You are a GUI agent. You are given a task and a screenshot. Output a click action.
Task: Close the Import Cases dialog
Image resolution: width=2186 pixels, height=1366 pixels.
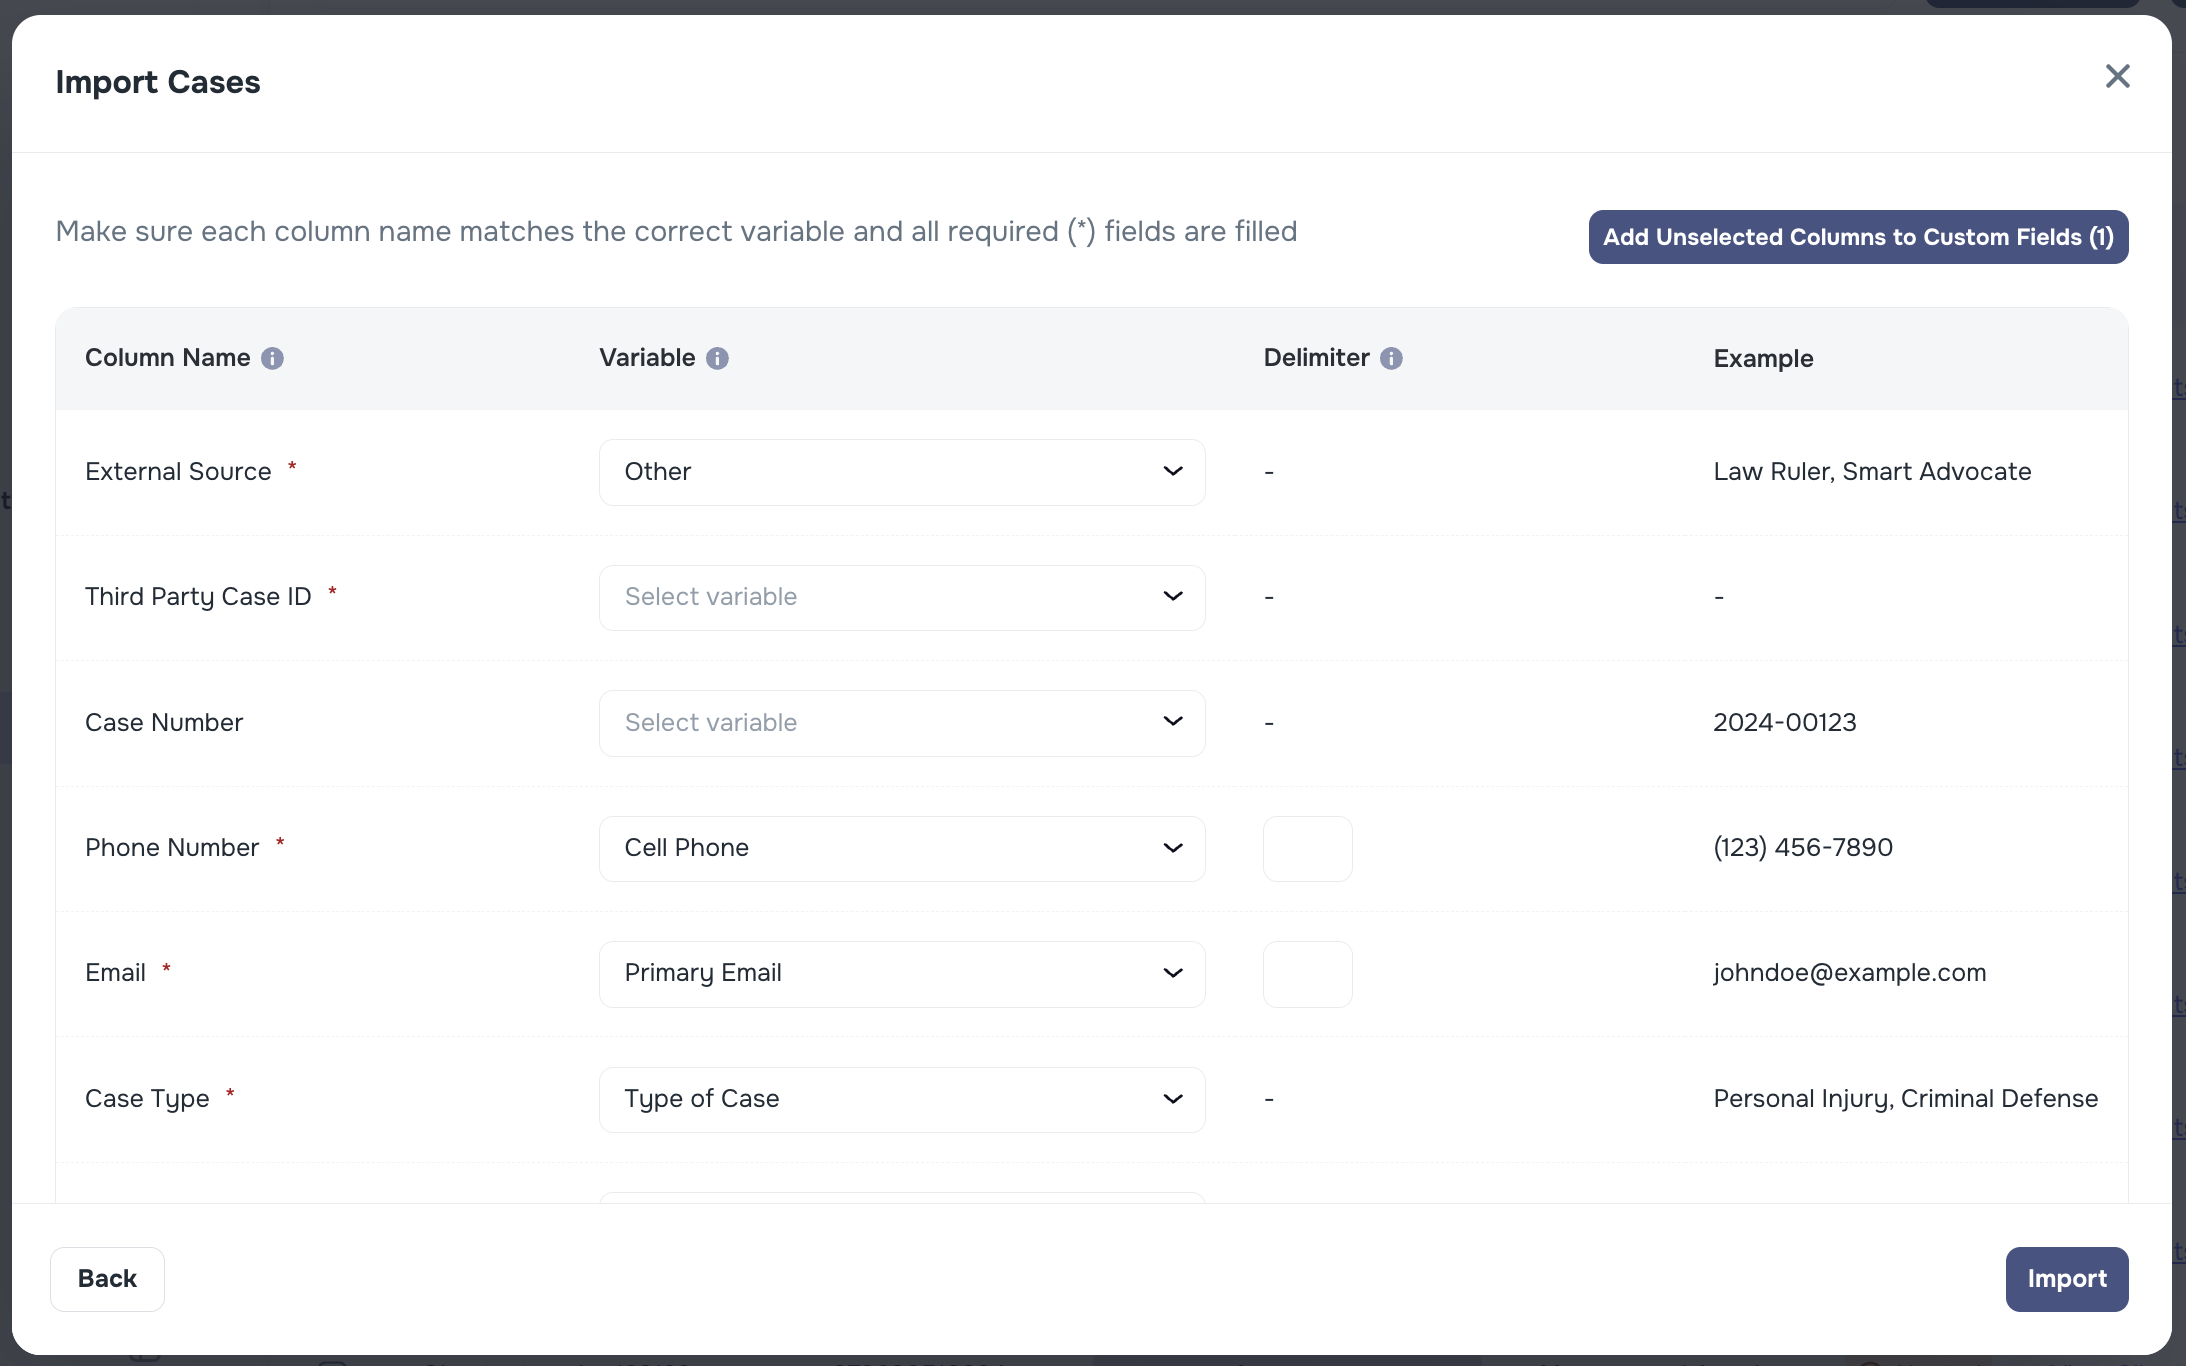coord(2117,76)
